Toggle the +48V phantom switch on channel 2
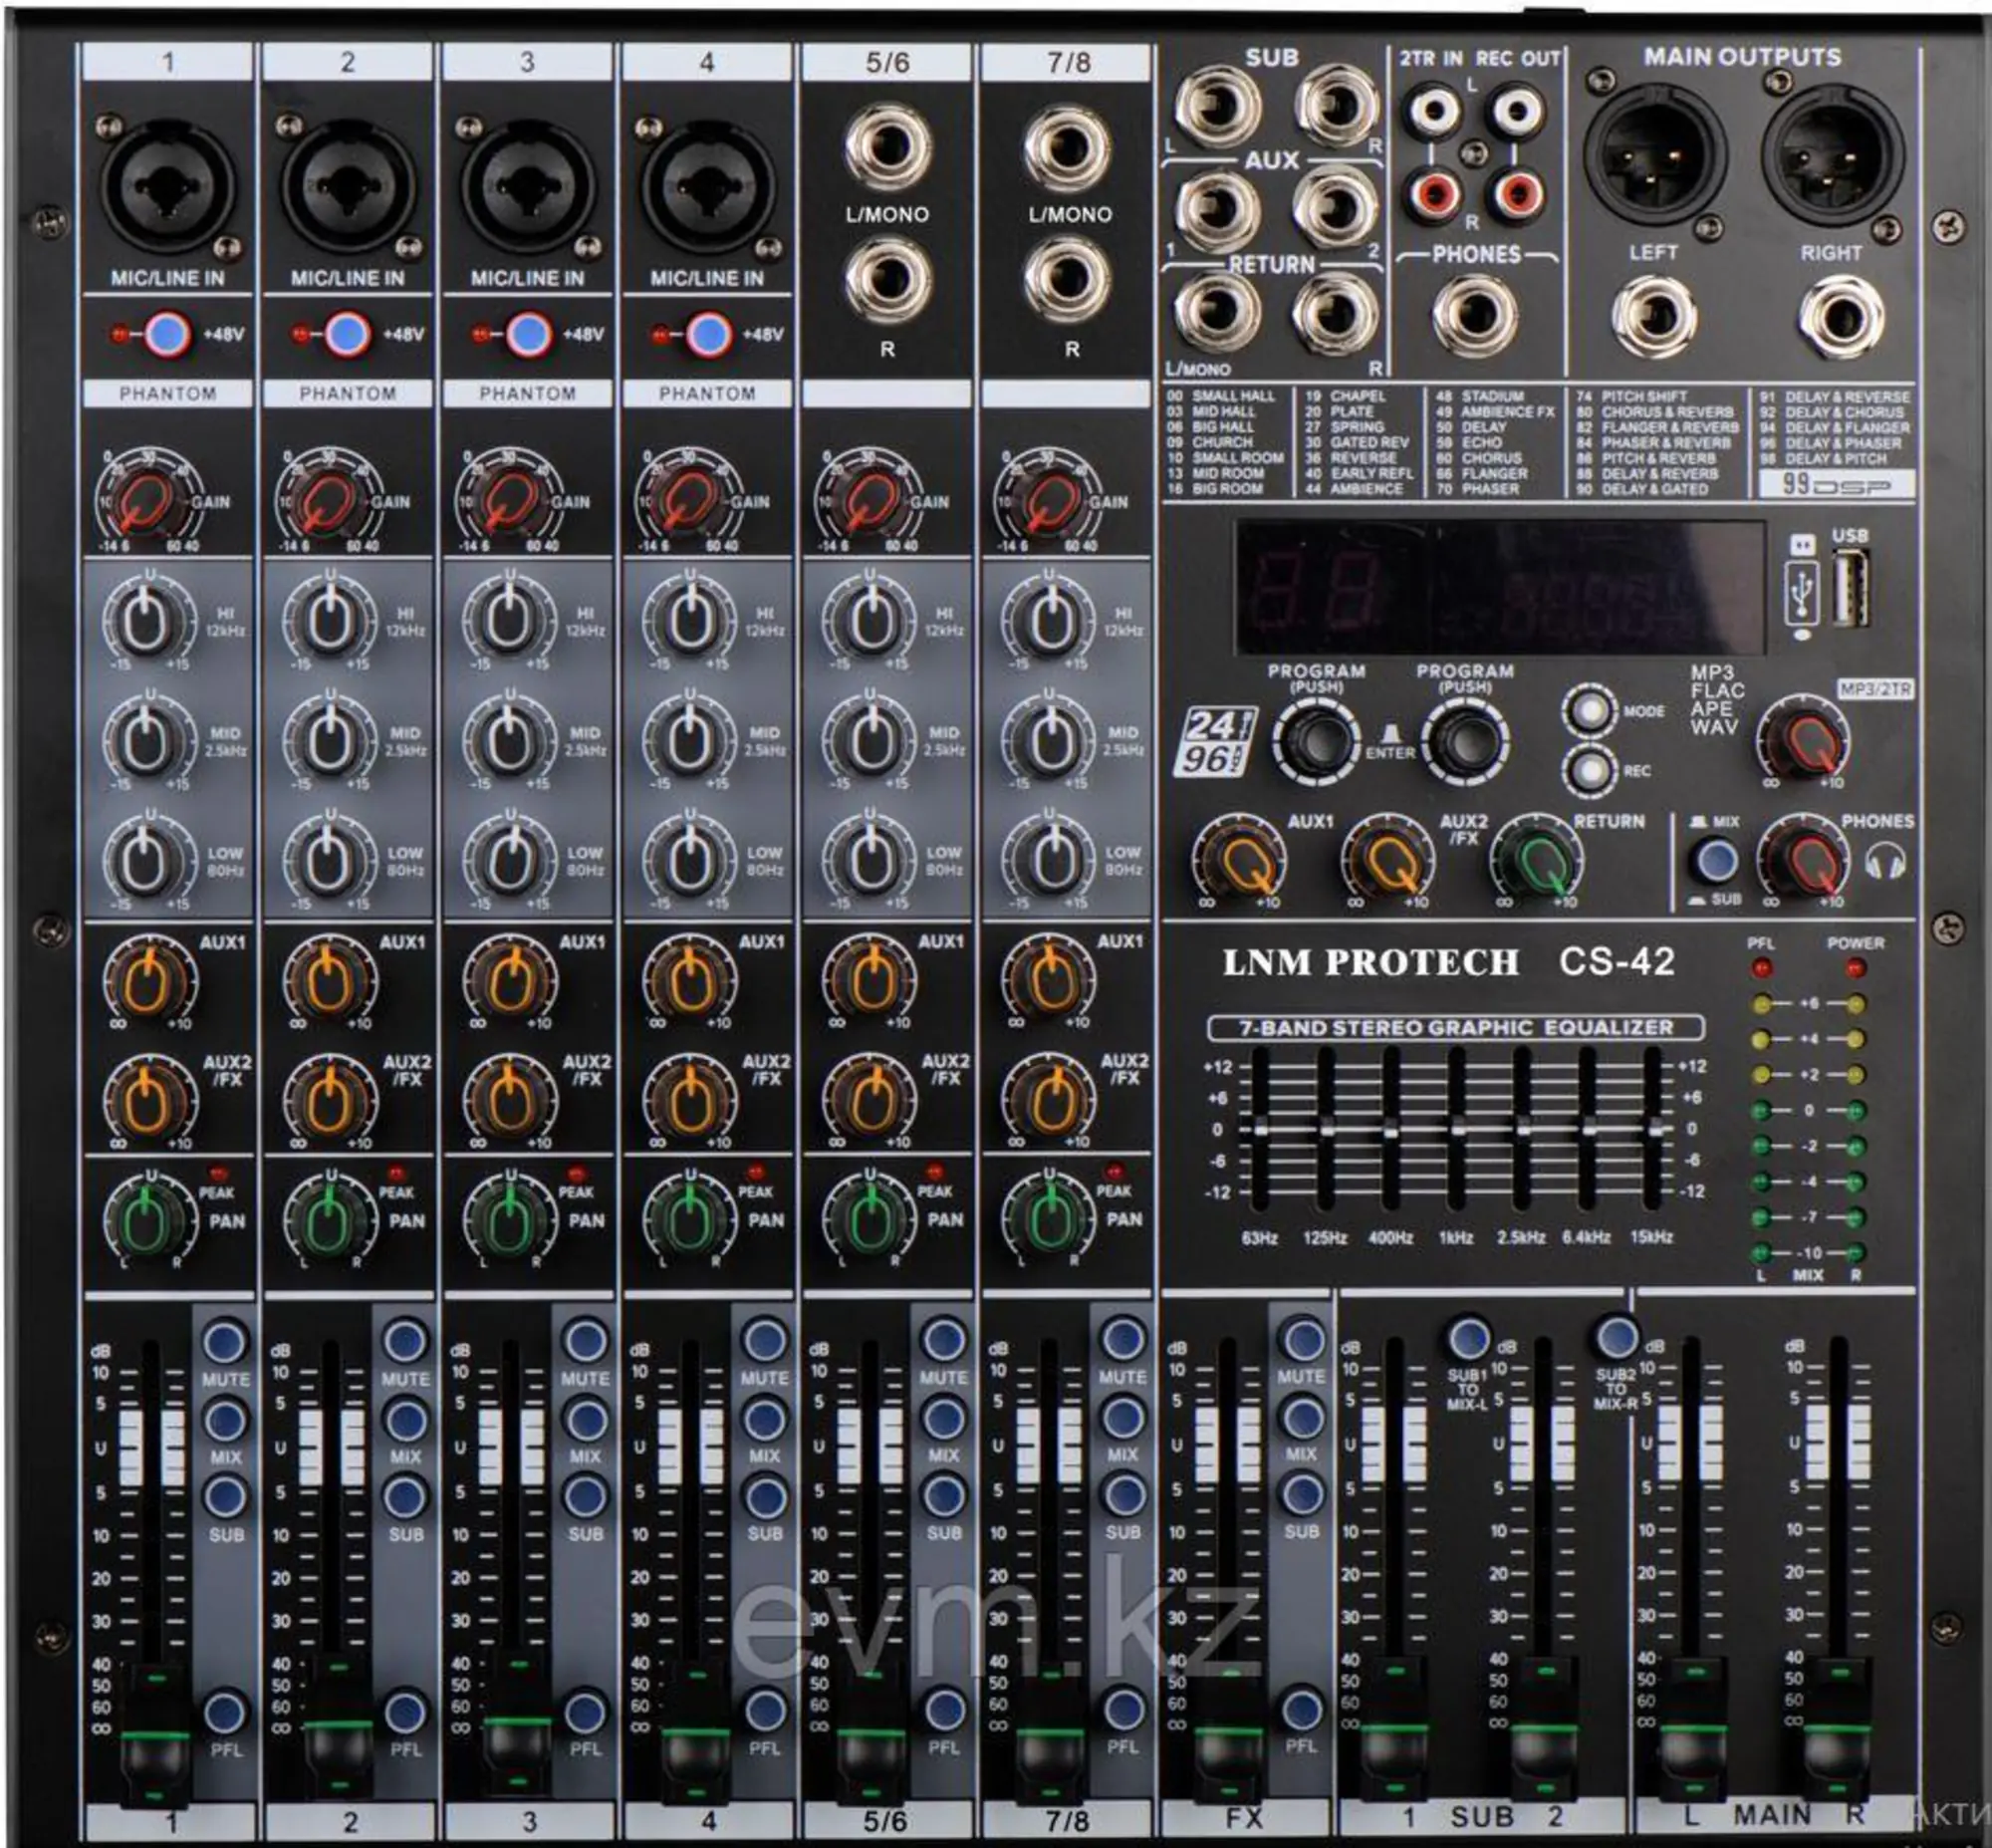The height and width of the screenshot is (1848, 1992). pyautogui.click(x=347, y=334)
